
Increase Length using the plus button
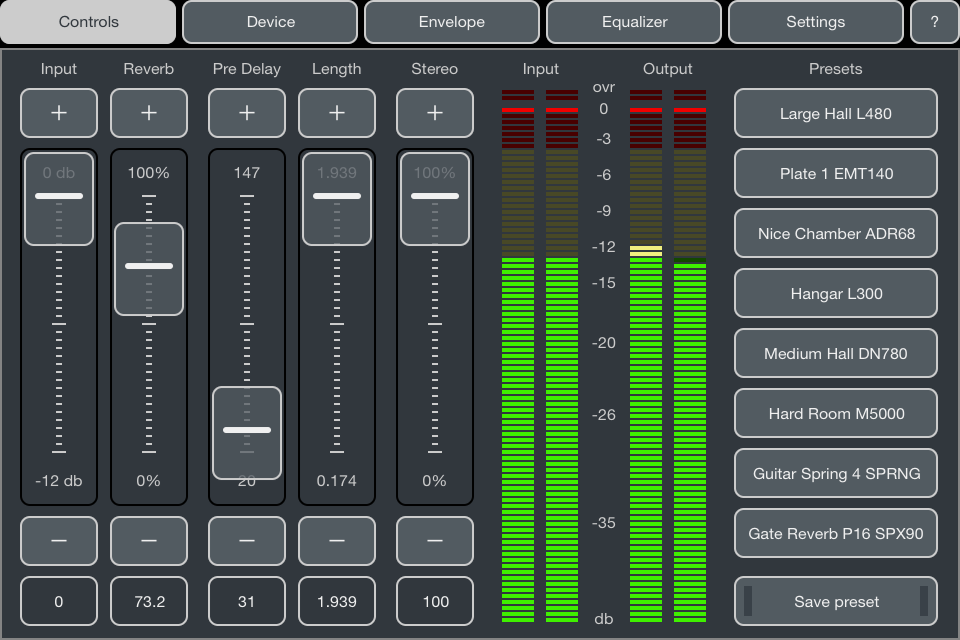(337, 113)
